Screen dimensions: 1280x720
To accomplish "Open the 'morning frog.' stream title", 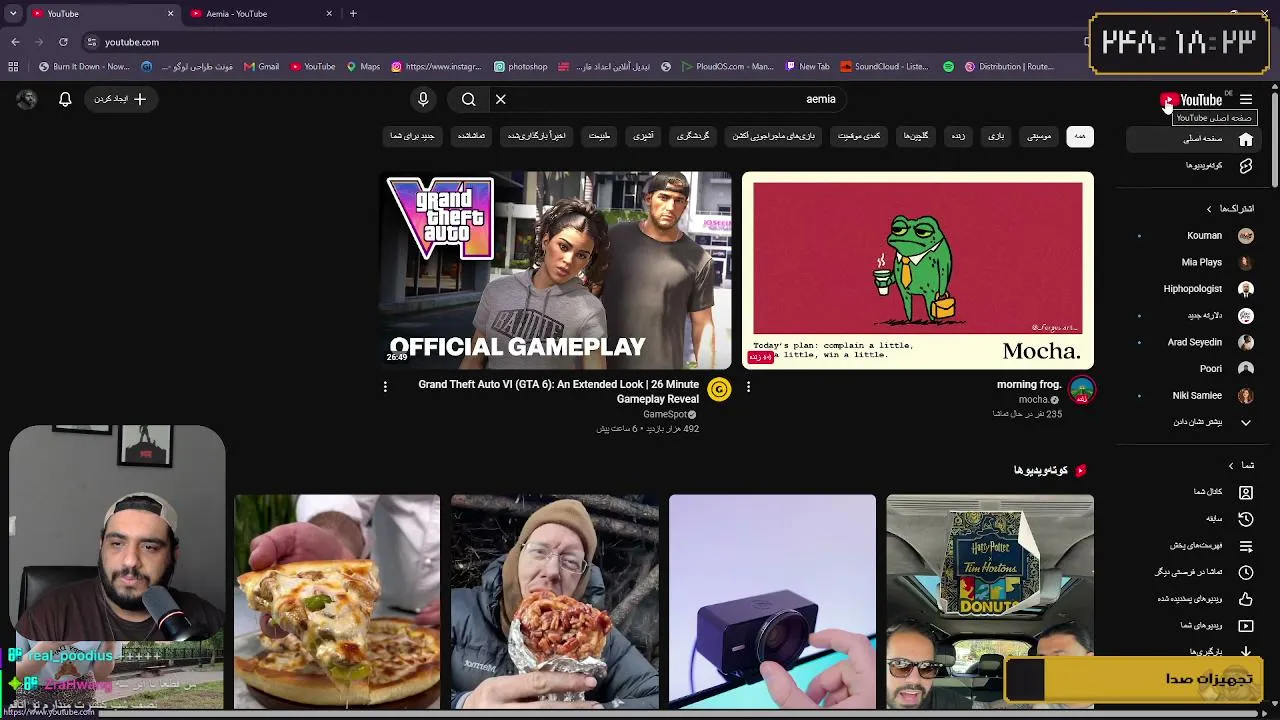I will coord(1028,385).
